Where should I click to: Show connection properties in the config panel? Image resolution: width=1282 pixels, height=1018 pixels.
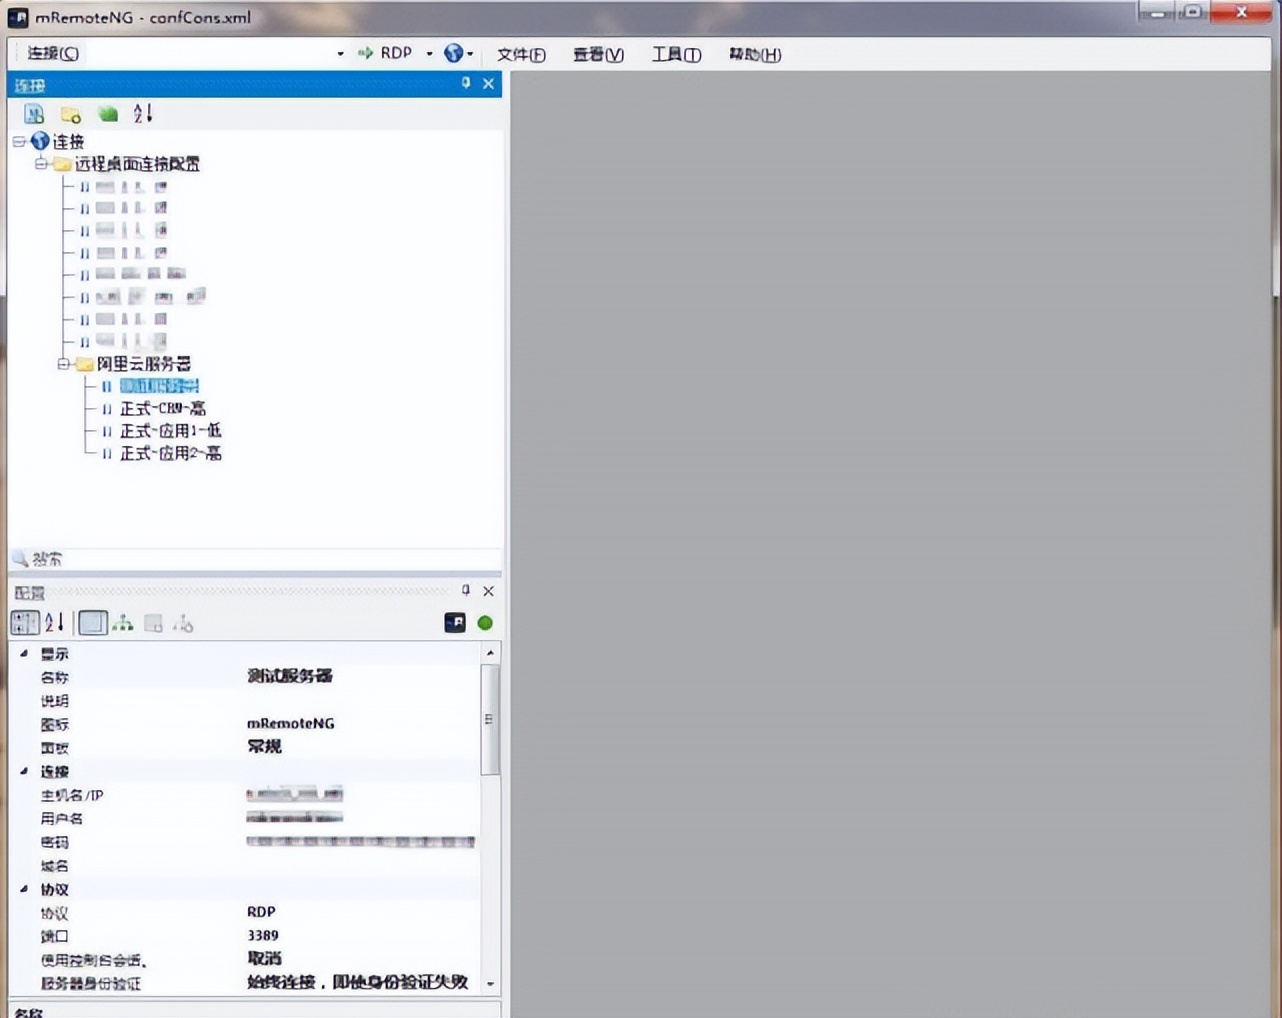pos(91,622)
